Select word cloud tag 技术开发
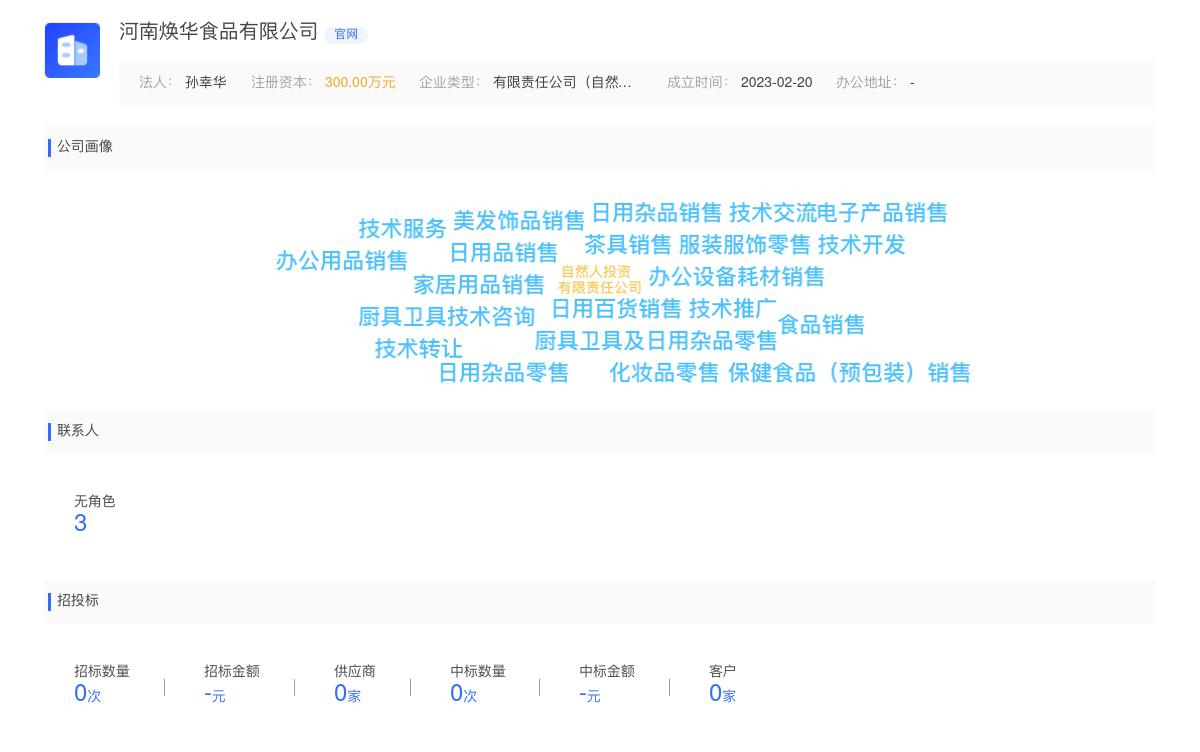Image resolution: width=1200 pixels, height=752 pixels. click(862, 245)
